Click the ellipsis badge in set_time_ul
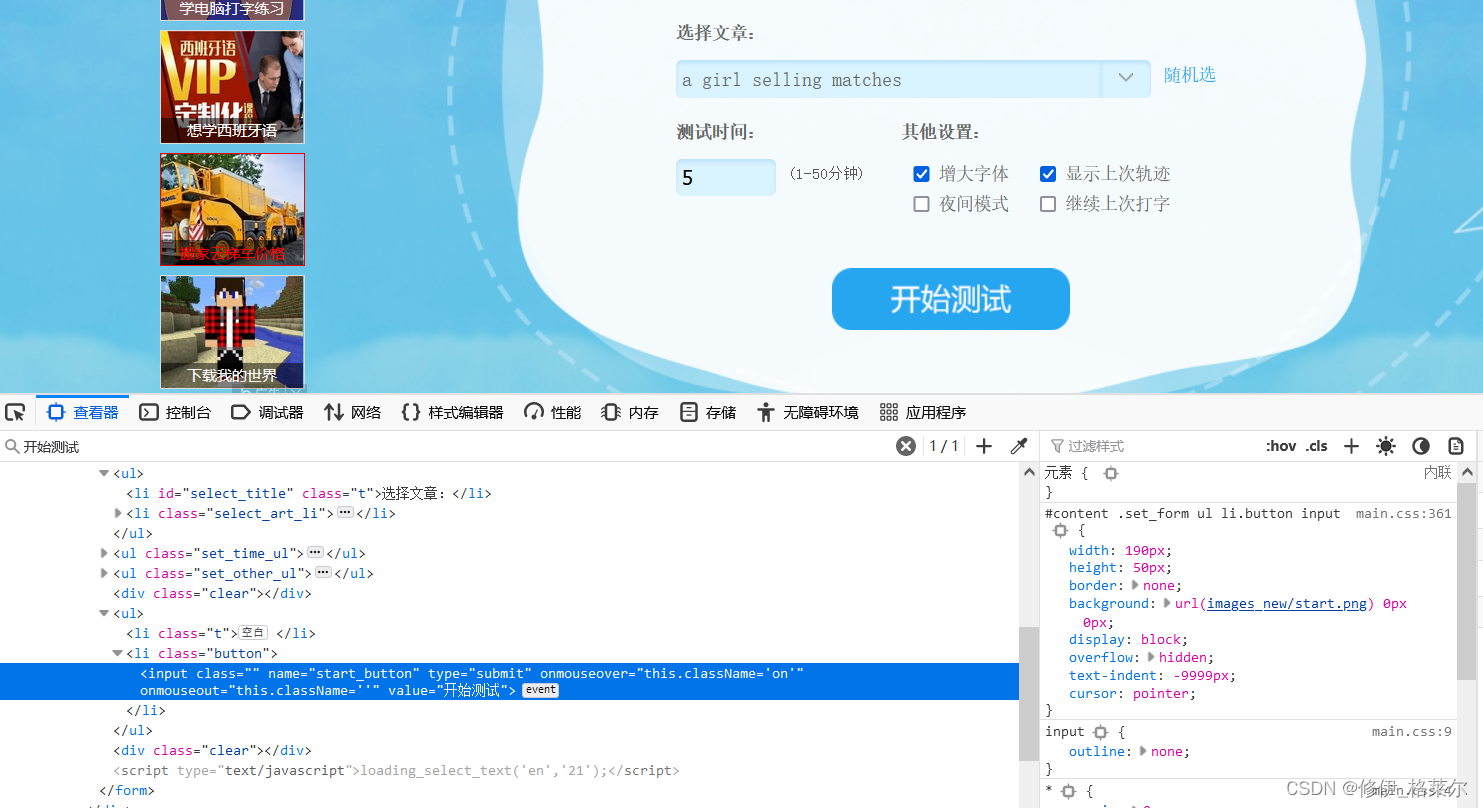The height and width of the screenshot is (808, 1483). tap(315, 553)
